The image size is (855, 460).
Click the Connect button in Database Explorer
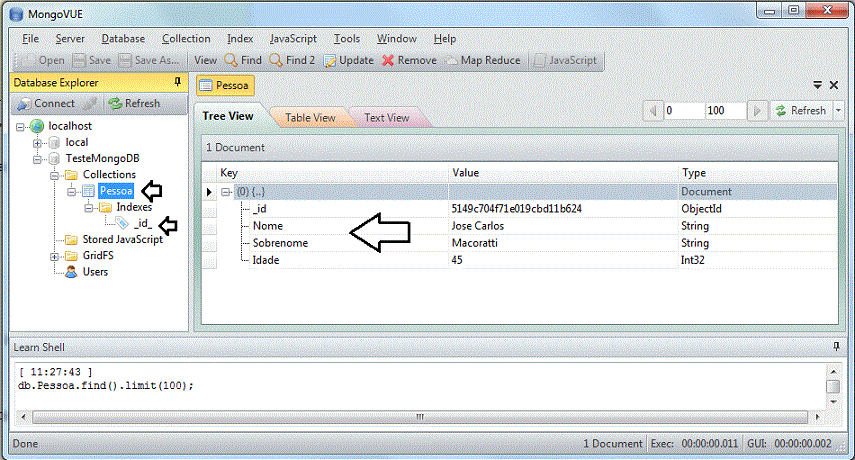click(46, 103)
